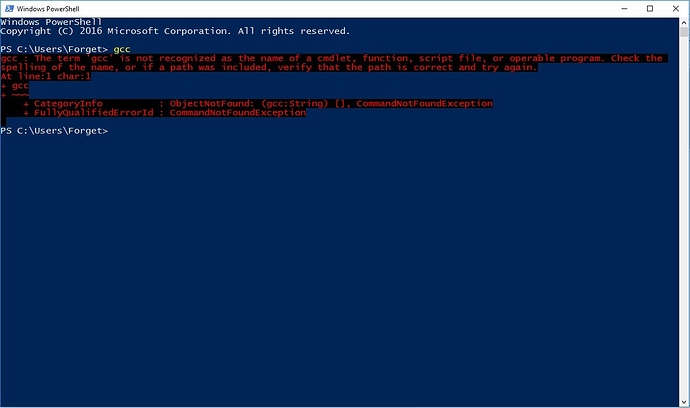Viewport: 690px width, 408px height.
Task: Click the 'ObjectNotFound' error text
Action: 209,103
